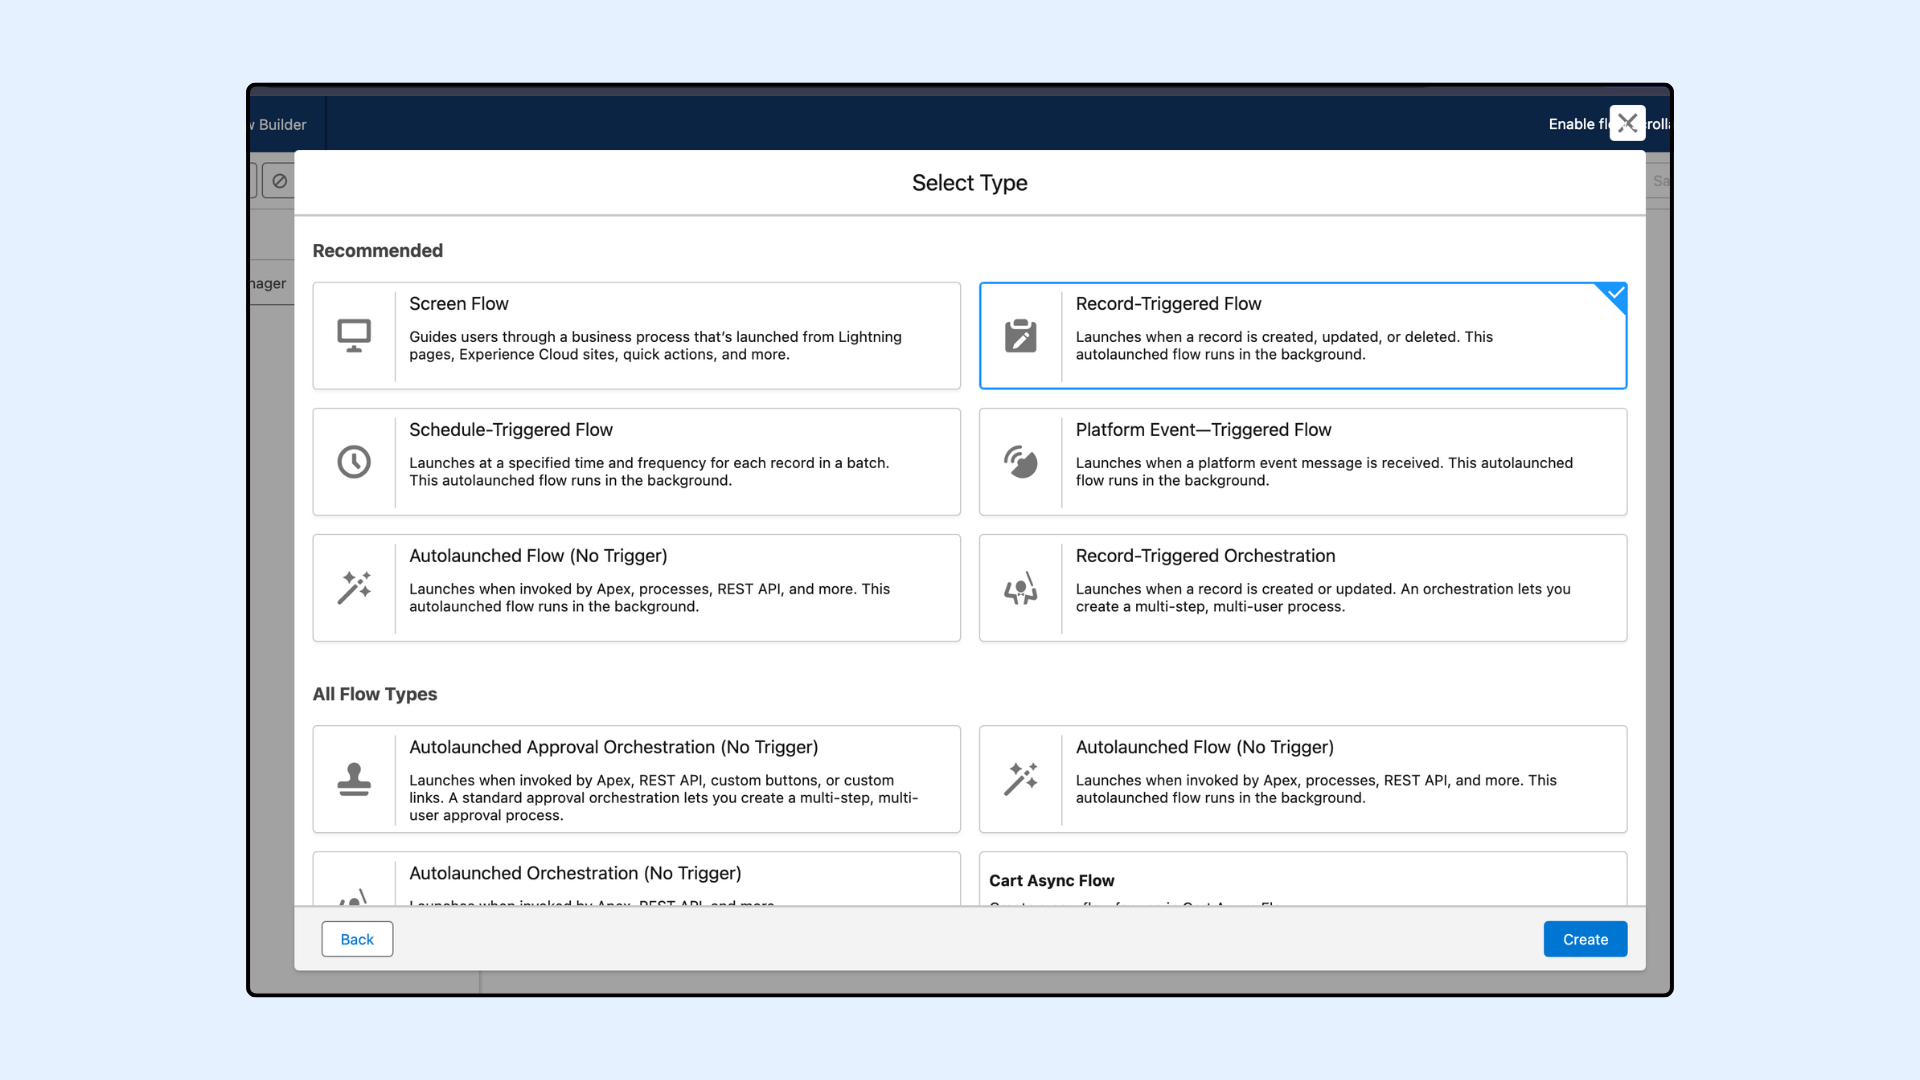Click the Platform Event satellite dish icon
The image size is (1920, 1080).
tap(1020, 462)
